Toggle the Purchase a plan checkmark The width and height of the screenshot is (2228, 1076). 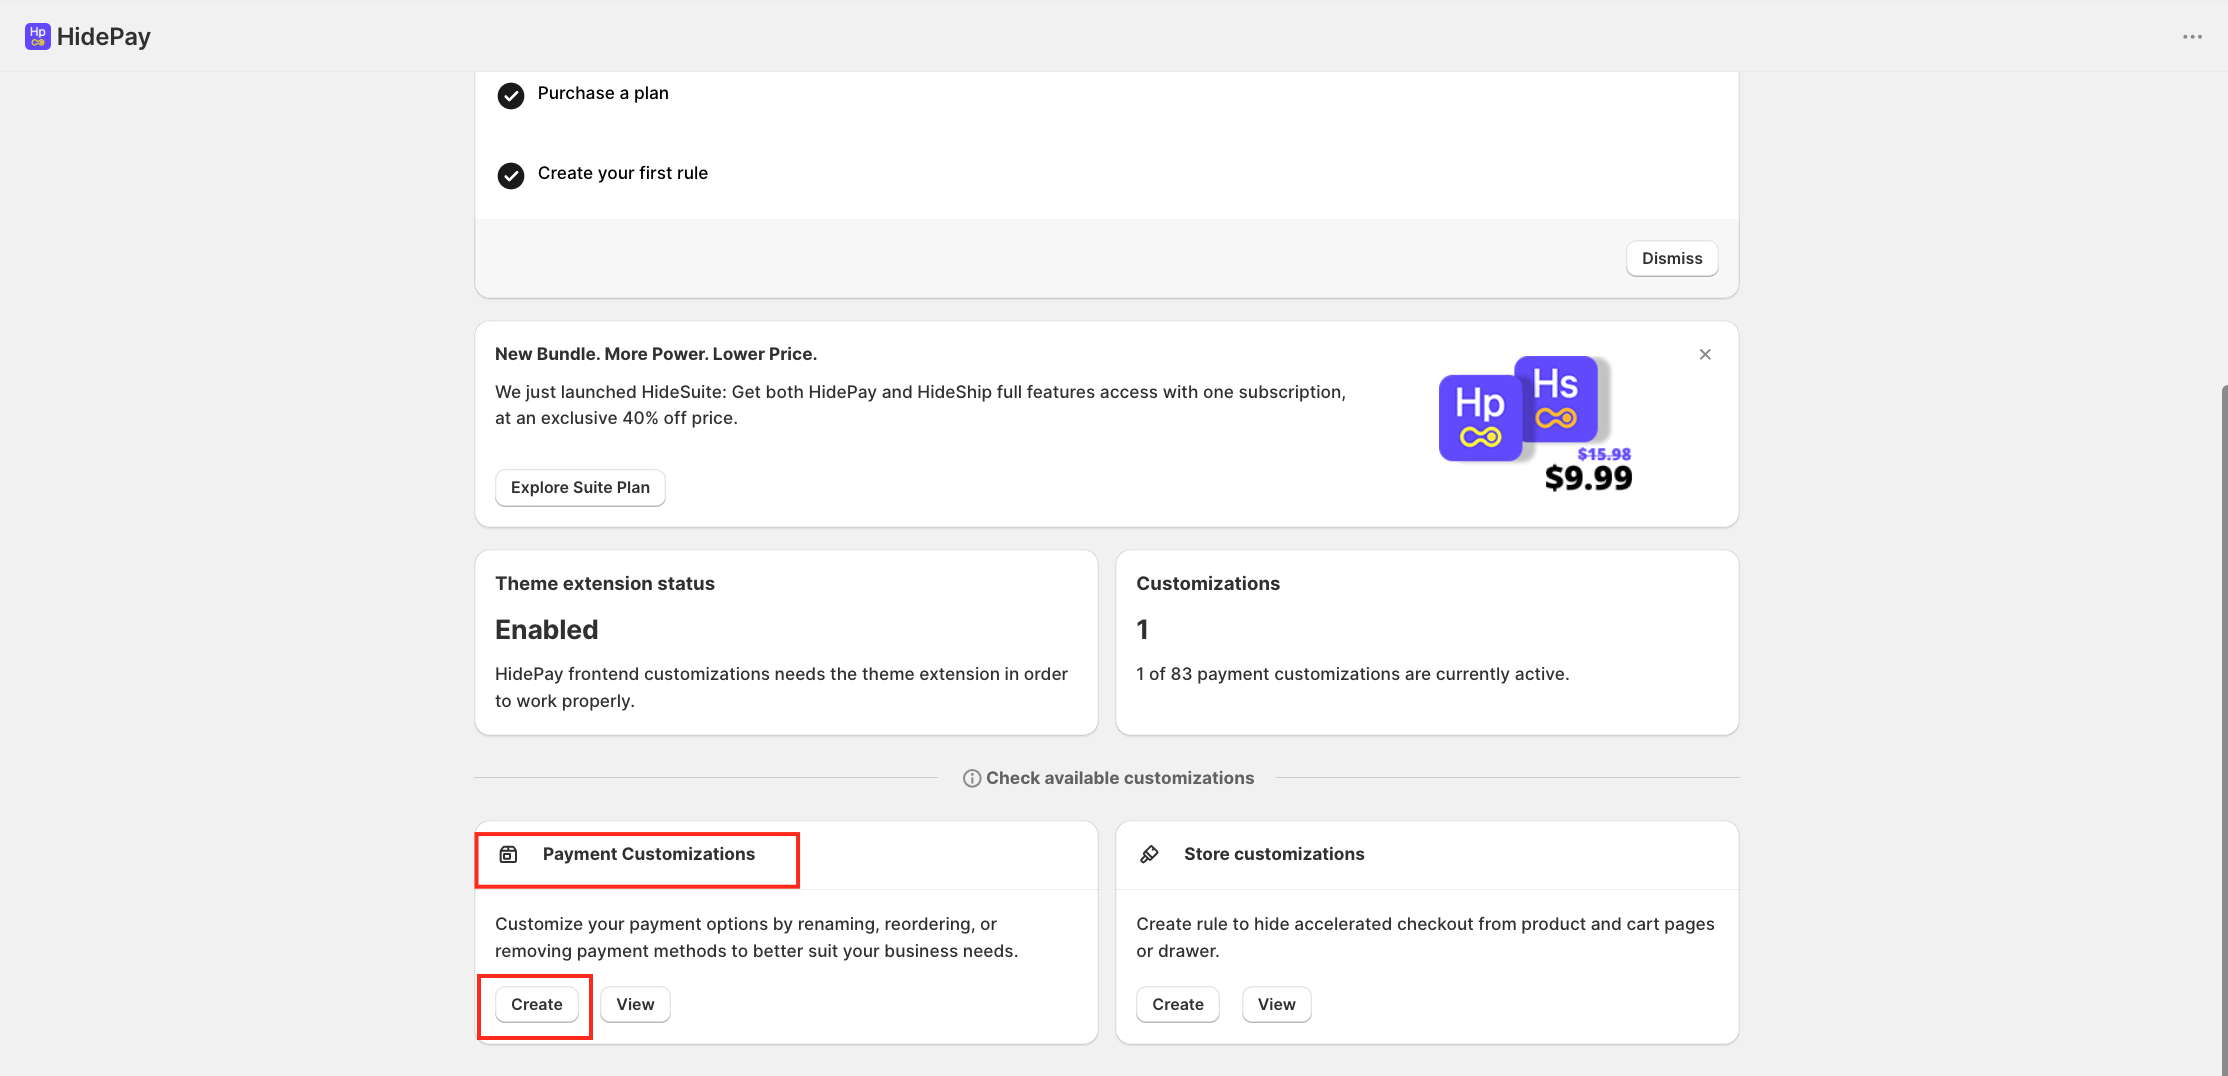point(511,96)
